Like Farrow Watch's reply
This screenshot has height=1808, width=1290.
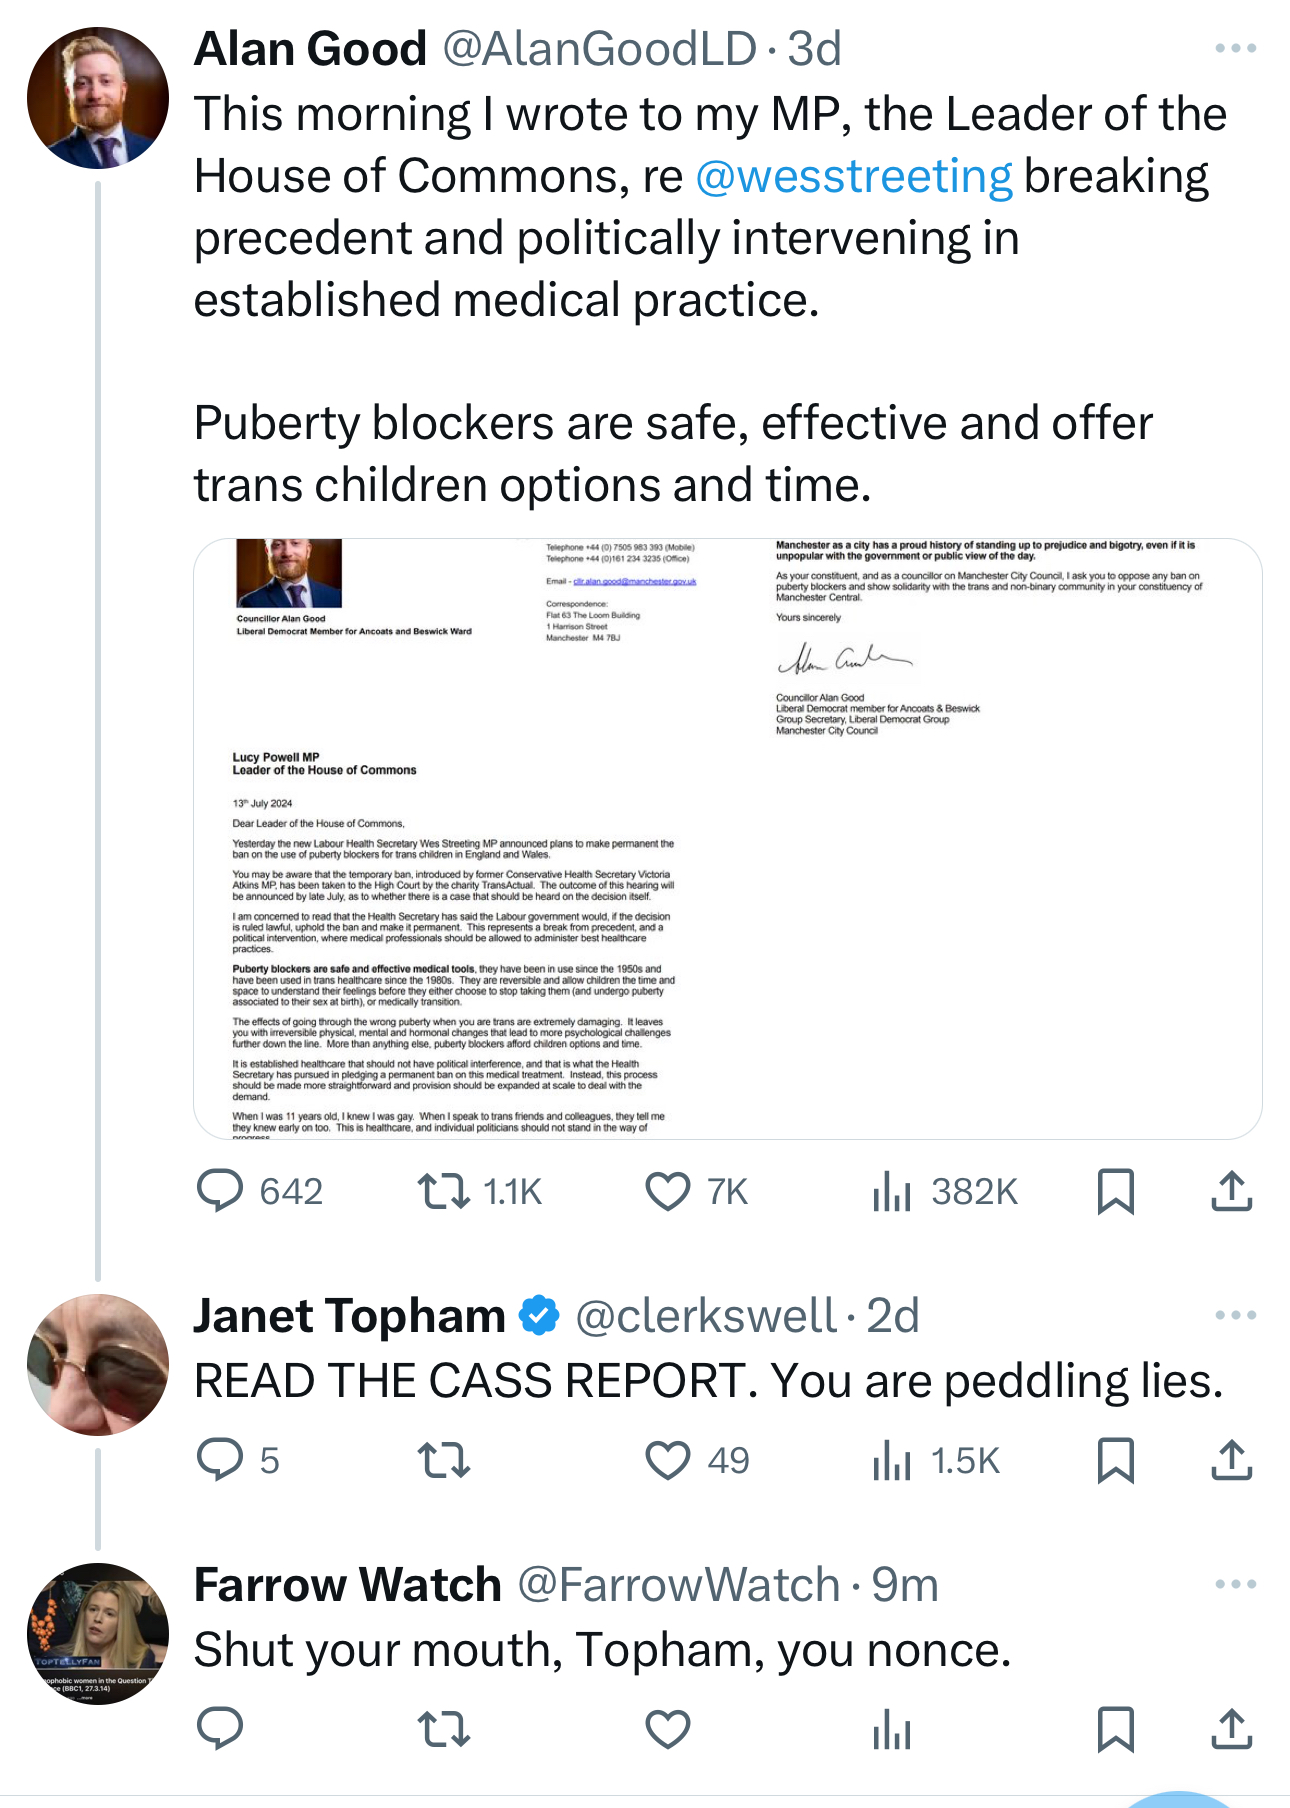click(668, 1729)
